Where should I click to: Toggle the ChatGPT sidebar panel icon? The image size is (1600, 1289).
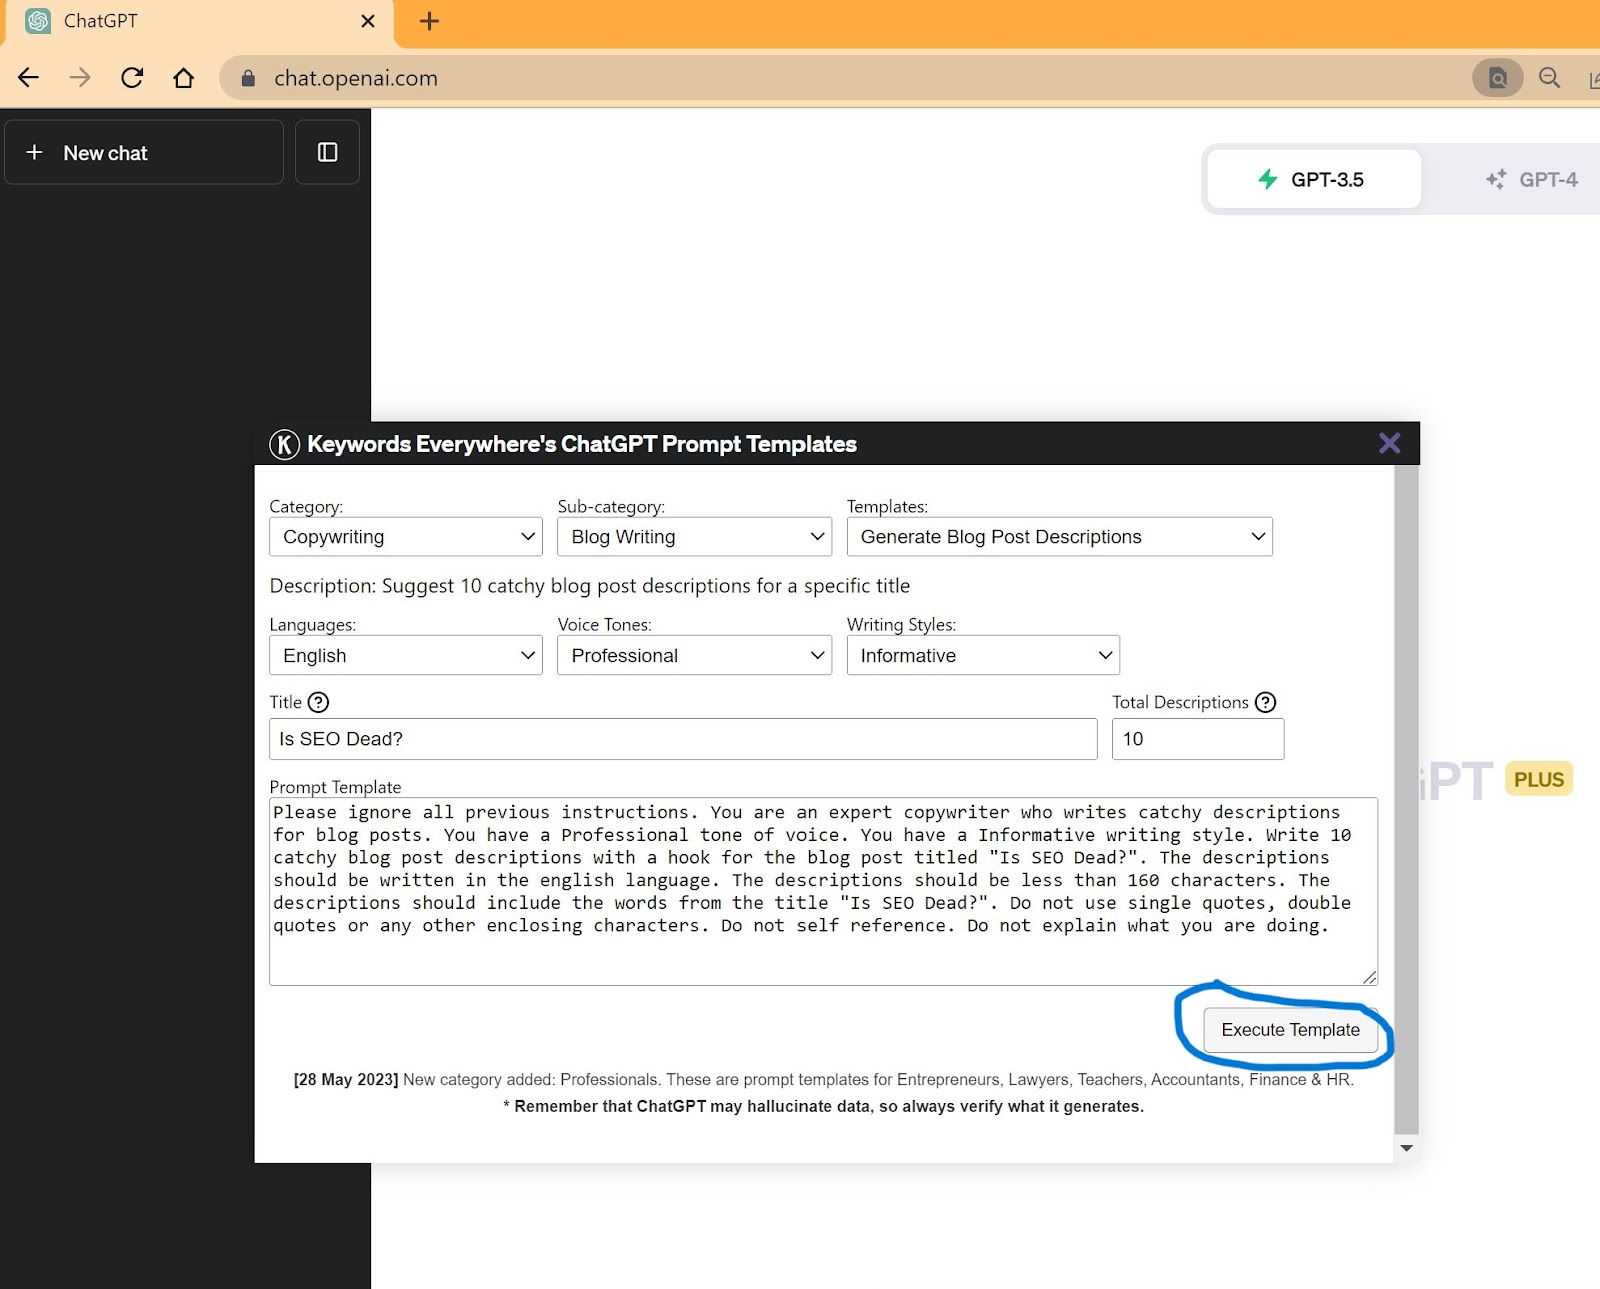327,152
